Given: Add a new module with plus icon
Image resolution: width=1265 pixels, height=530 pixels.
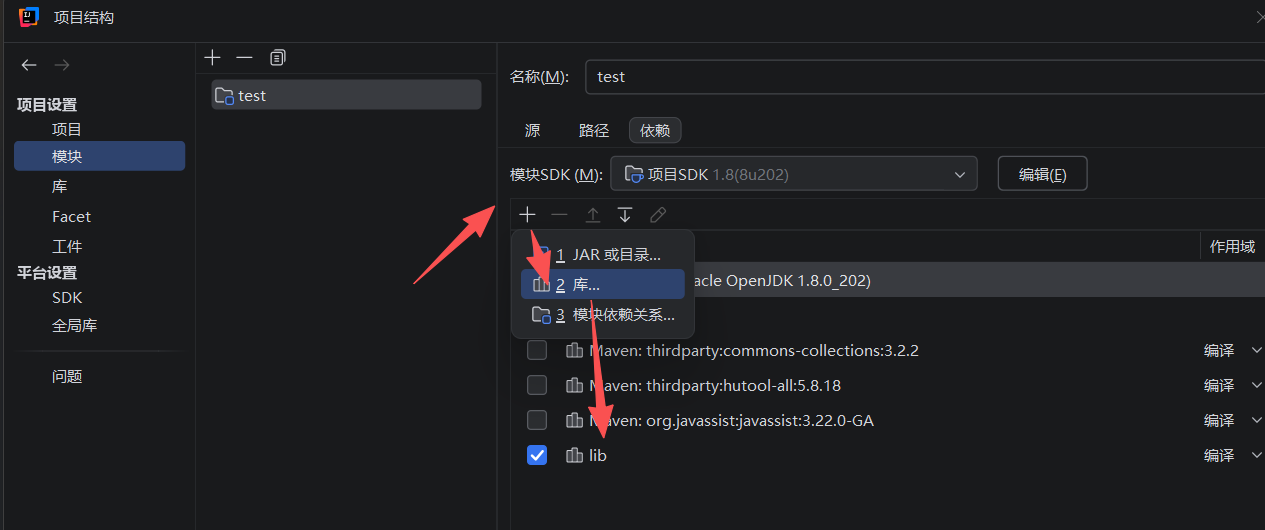Looking at the screenshot, I should 212,58.
